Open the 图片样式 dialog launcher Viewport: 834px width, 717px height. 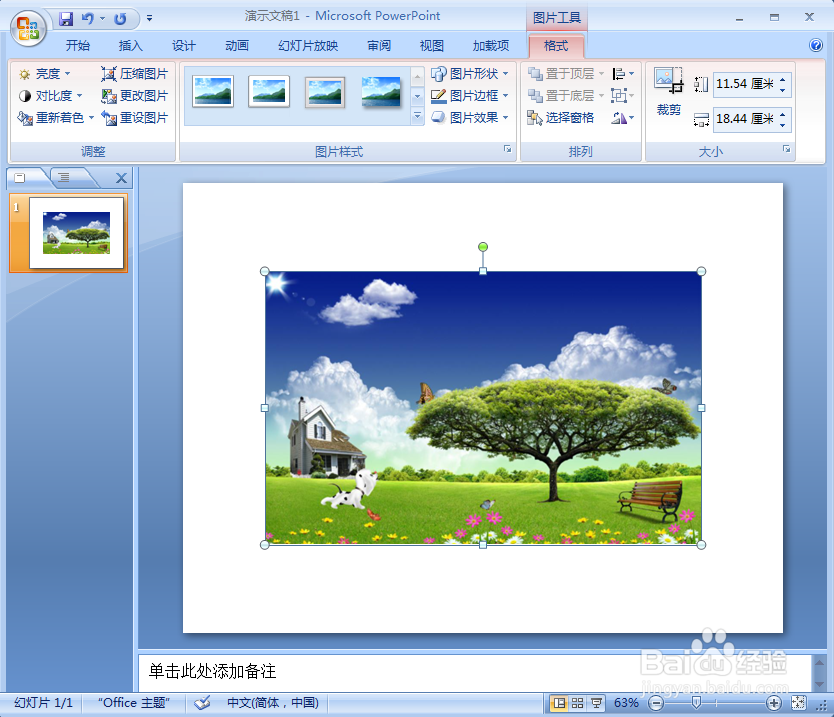[507, 149]
